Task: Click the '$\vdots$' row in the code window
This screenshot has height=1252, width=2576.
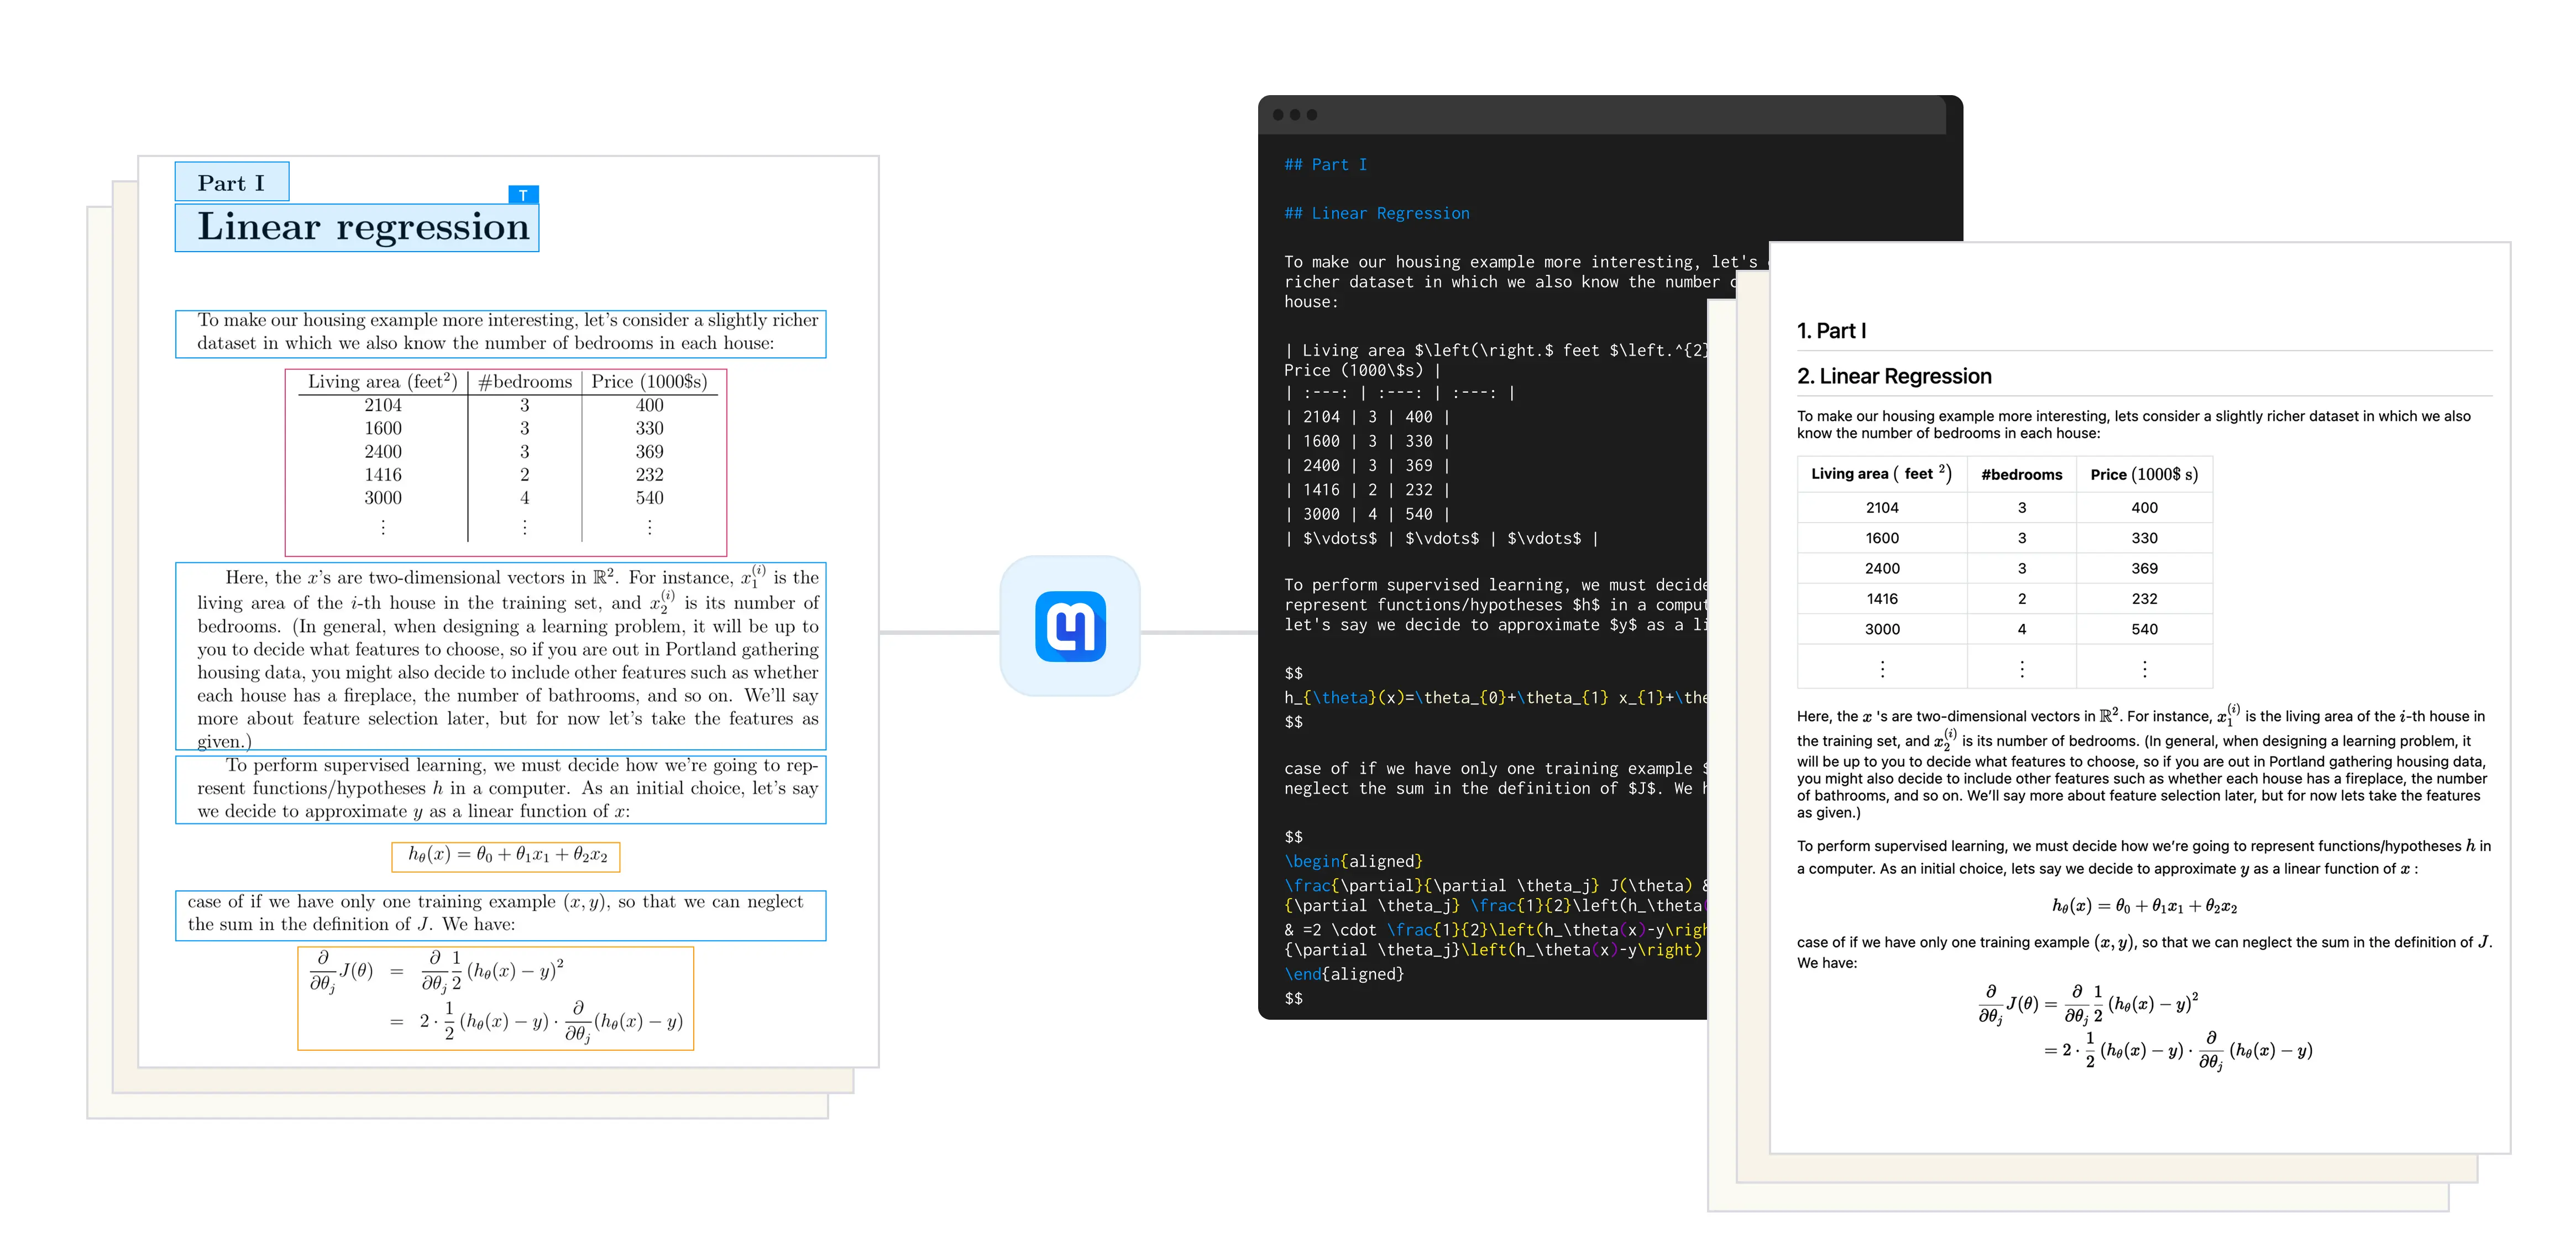Action: (x=1441, y=539)
